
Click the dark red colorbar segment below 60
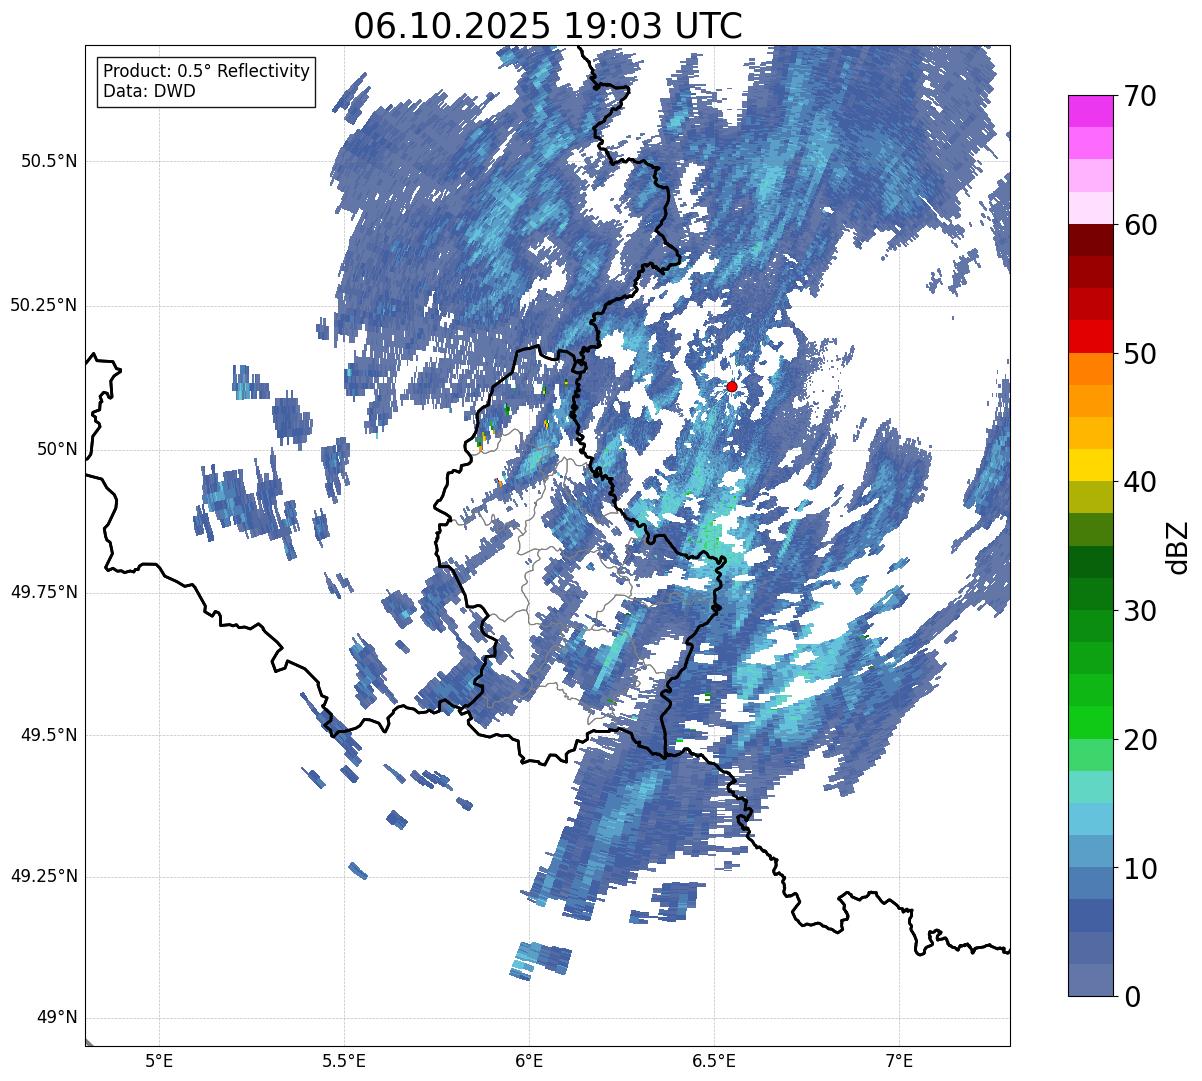1090,240
